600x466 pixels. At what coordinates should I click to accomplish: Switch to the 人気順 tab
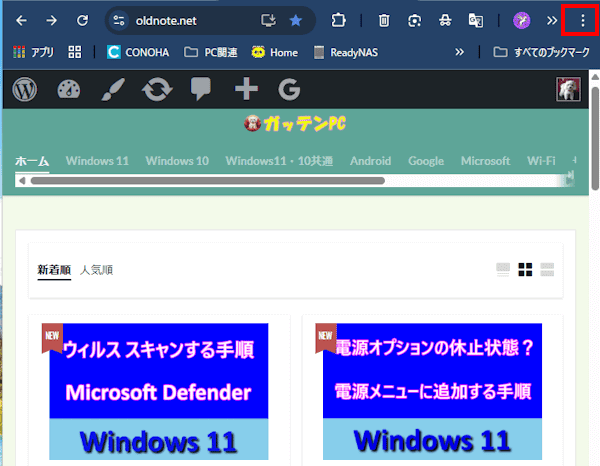96,270
